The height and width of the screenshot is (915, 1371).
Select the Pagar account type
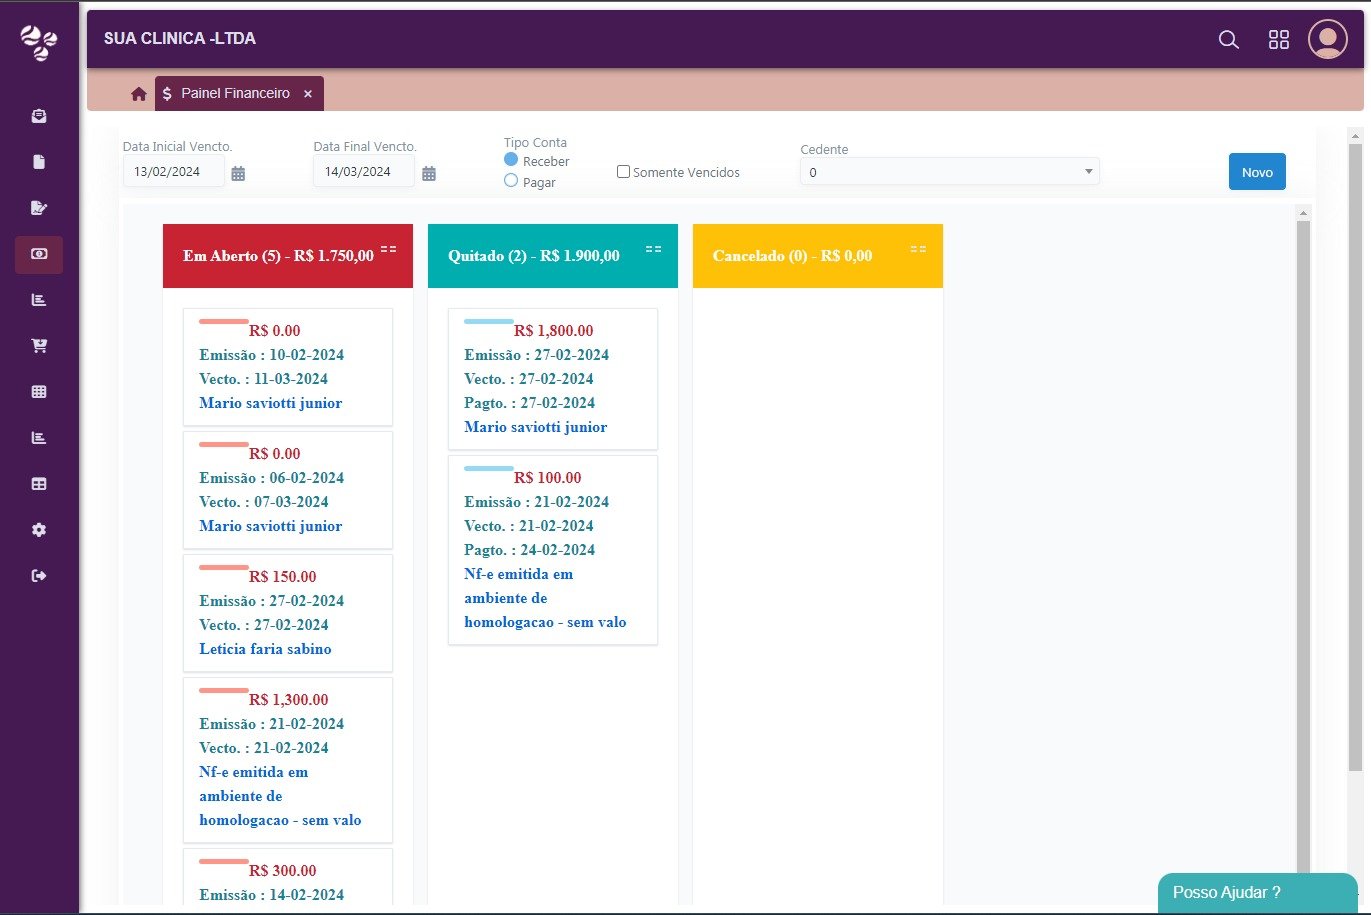tap(511, 181)
